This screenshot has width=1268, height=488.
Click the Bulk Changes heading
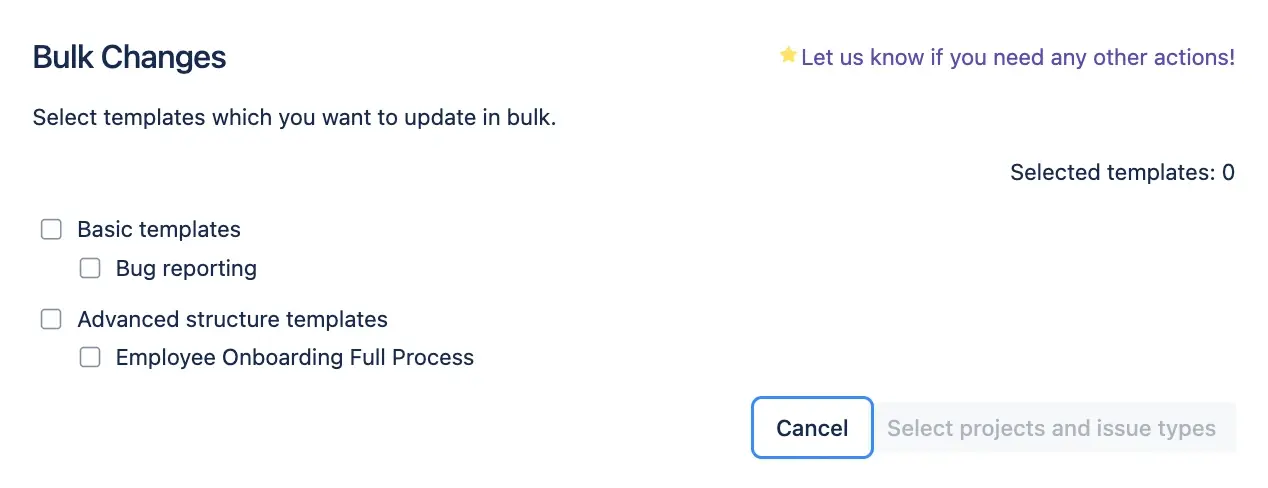[x=129, y=57]
